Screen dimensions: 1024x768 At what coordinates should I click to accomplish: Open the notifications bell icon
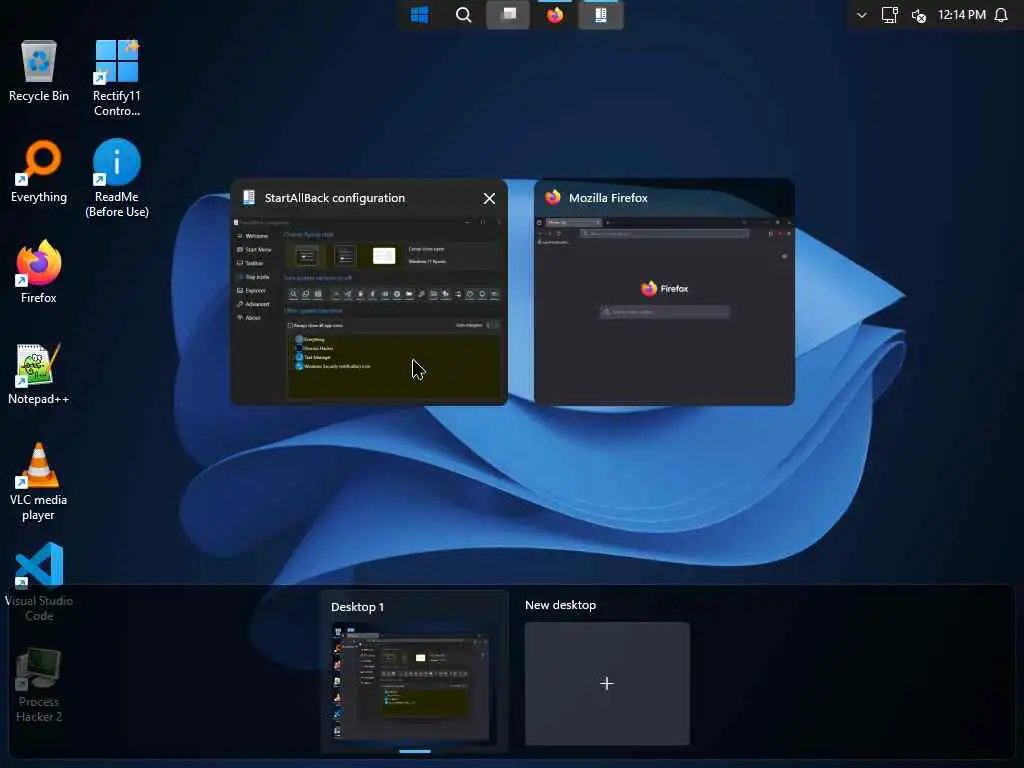(x=1000, y=14)
